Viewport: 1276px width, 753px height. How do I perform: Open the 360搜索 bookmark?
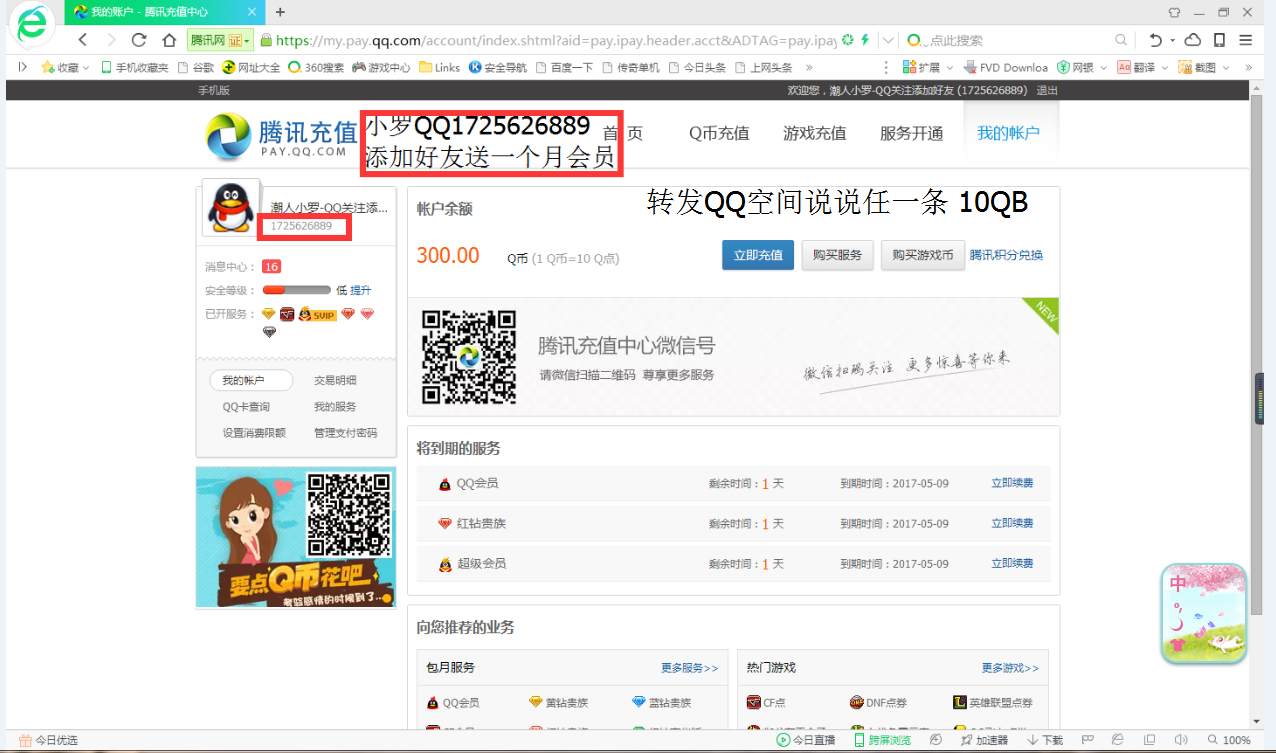point(316,67)
